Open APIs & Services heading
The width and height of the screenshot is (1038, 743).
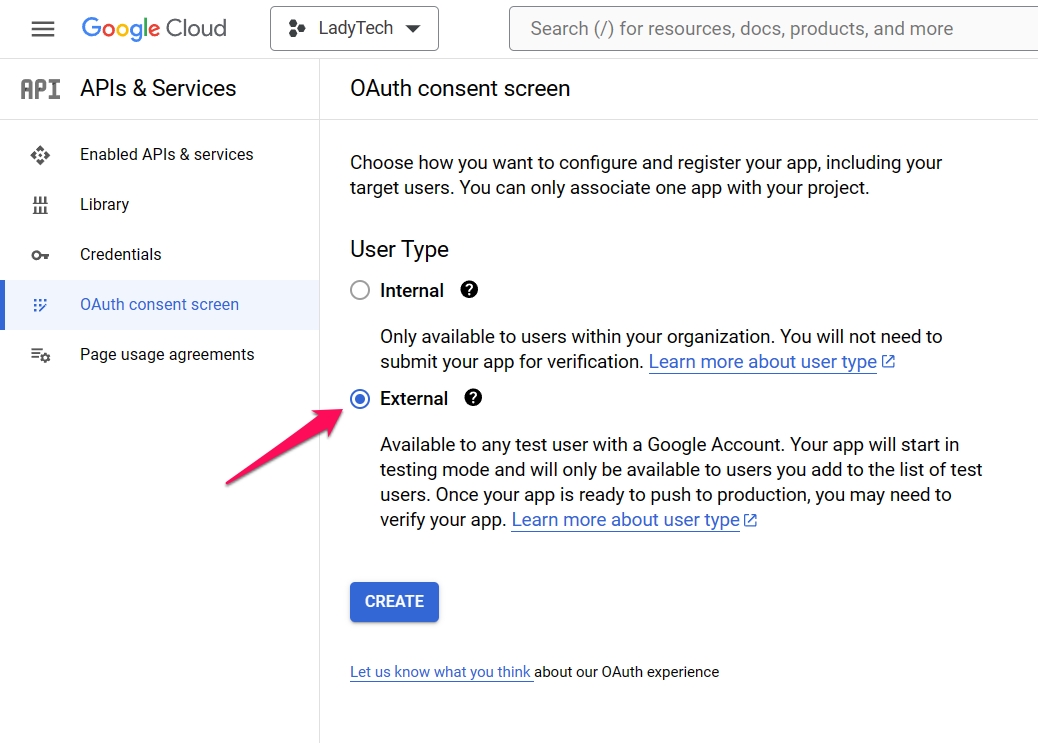click(158, 89)
